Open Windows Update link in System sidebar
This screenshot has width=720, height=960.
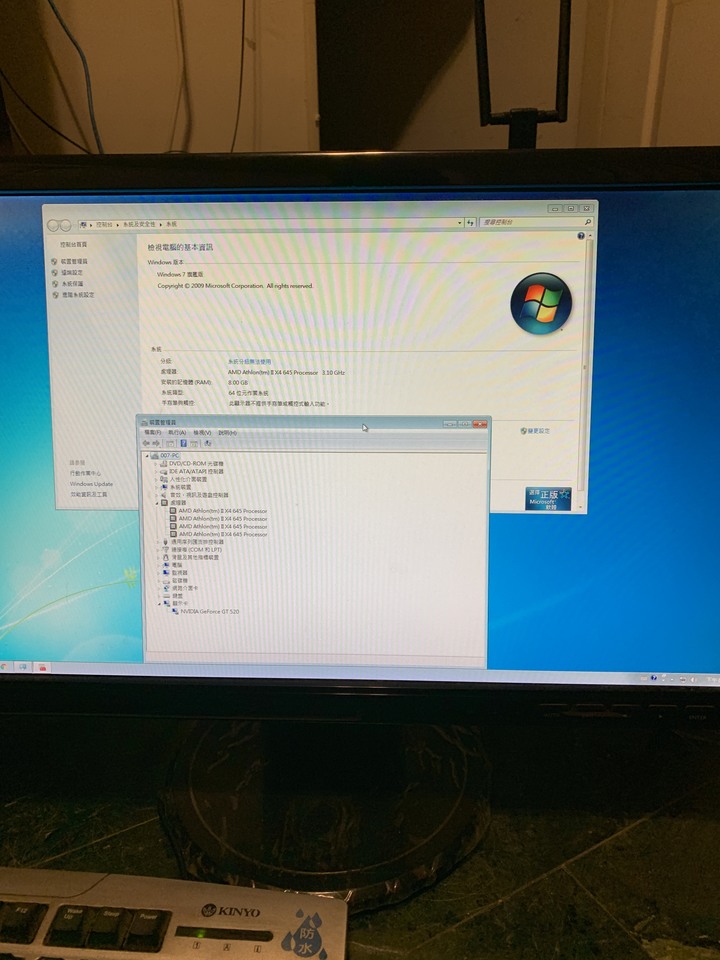tap(91, 484)
